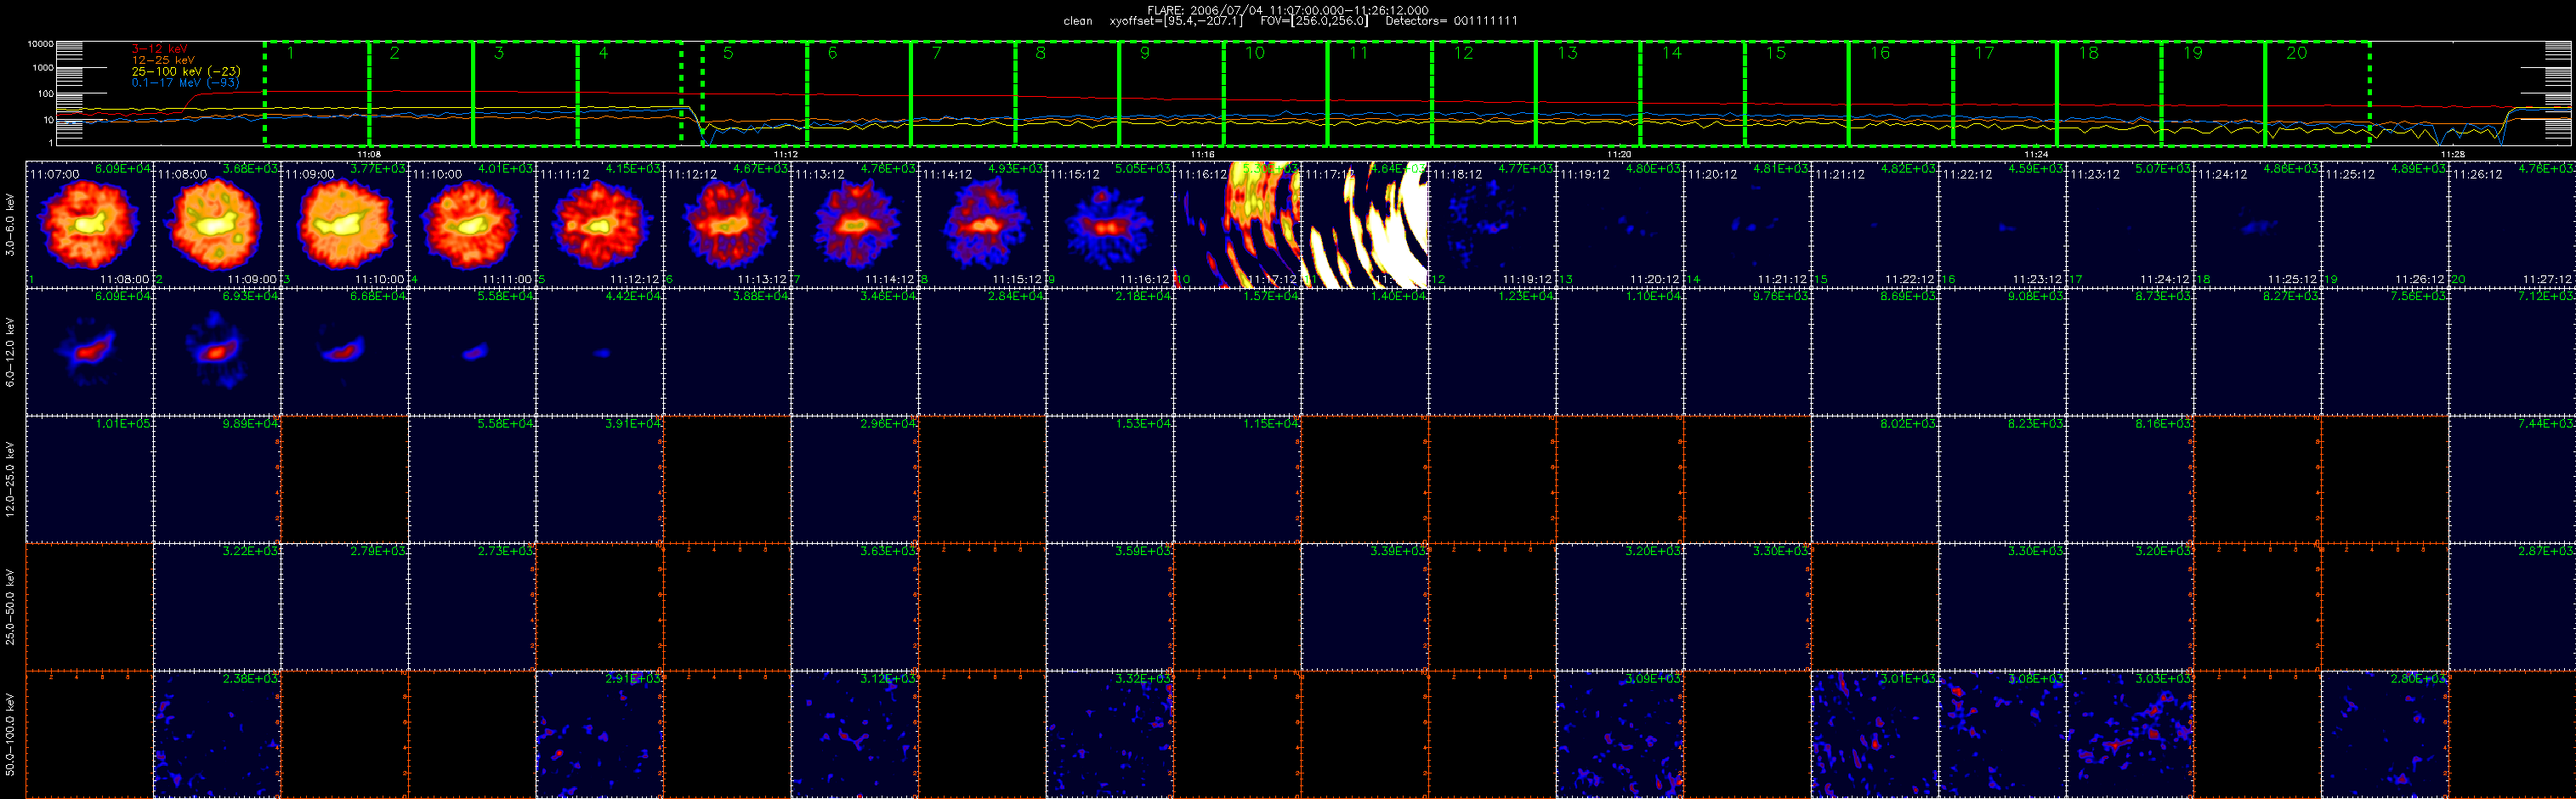Open the 50-100 keV image labeled 2.91E+03
2576x799 pixels.
(x=600, y=734)
